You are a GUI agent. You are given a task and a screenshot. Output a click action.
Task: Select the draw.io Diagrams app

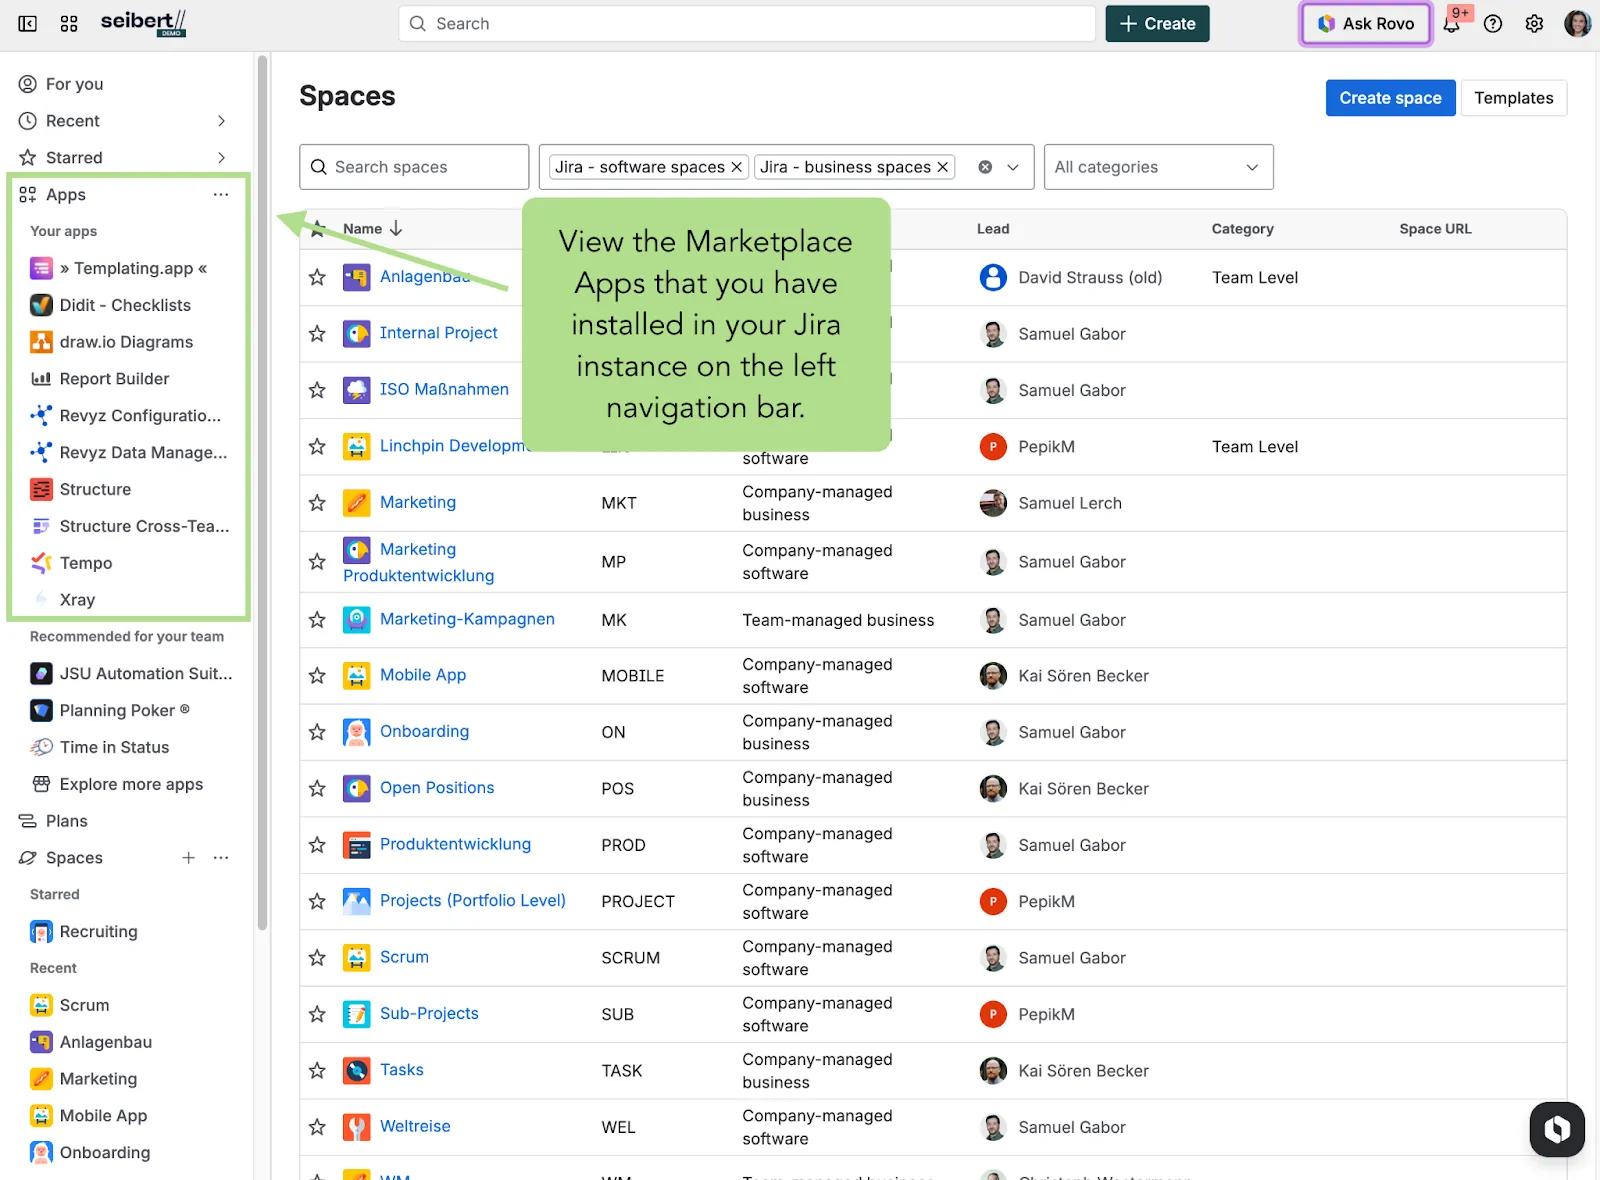pos(126,341)
